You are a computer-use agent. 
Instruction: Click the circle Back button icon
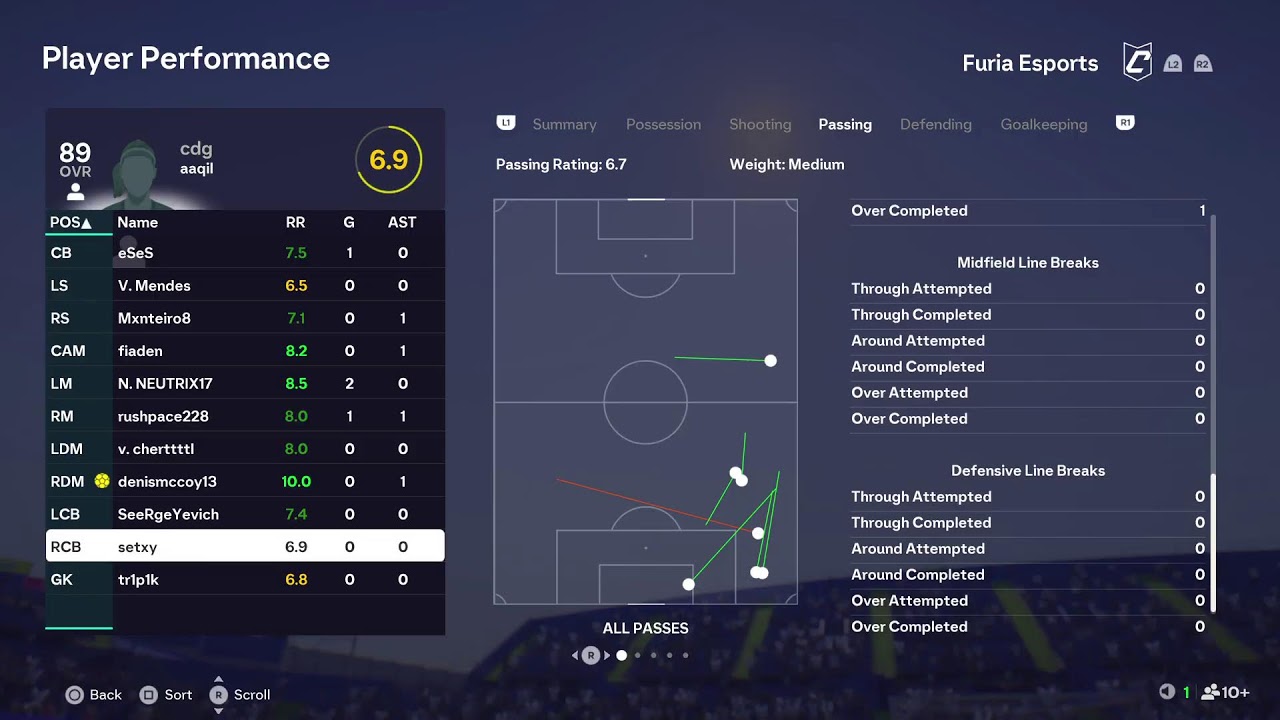(74, 695)
